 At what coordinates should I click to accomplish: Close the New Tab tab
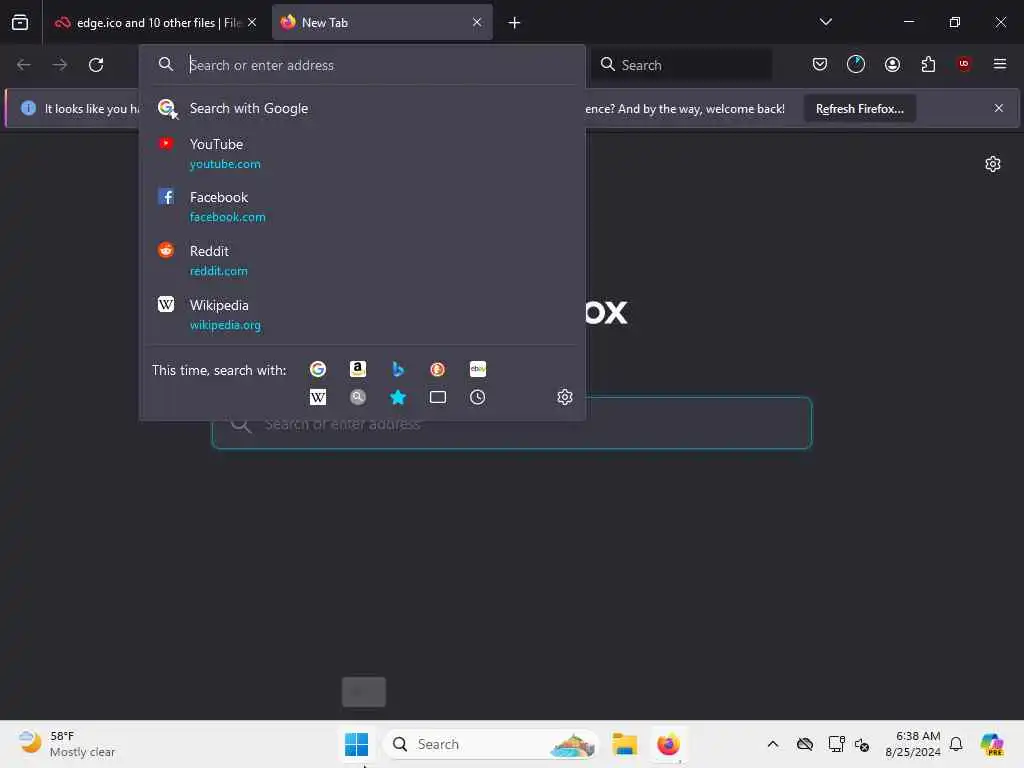477,23
